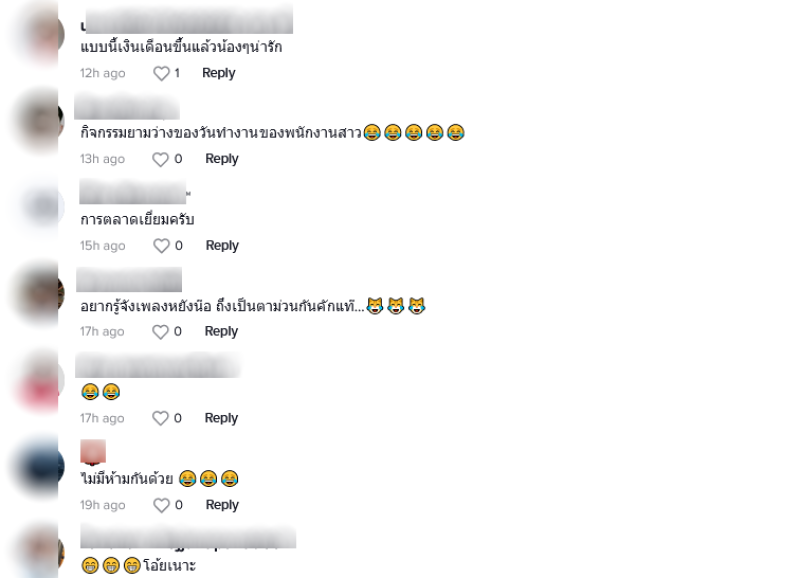Open avatar of the 15h ago commenter
Image resolution: width=800 pixels, height=578 pixels.
click(x=40, y=207)
